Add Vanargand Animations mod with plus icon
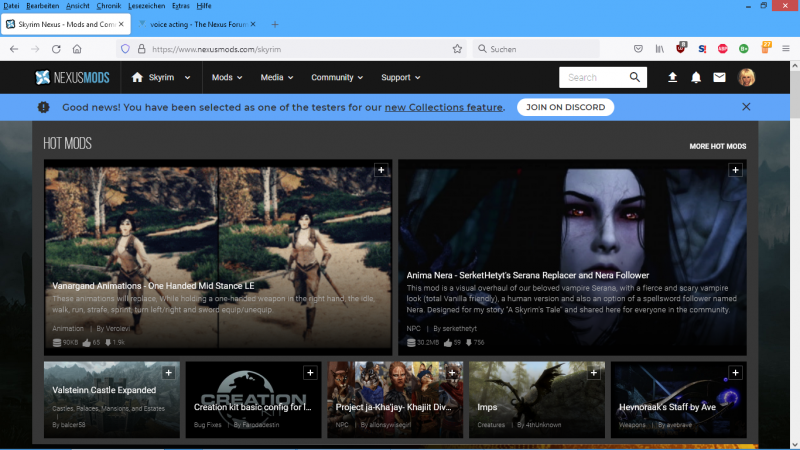Viewport: 800px width, 450px height. (x=381, y=170)
